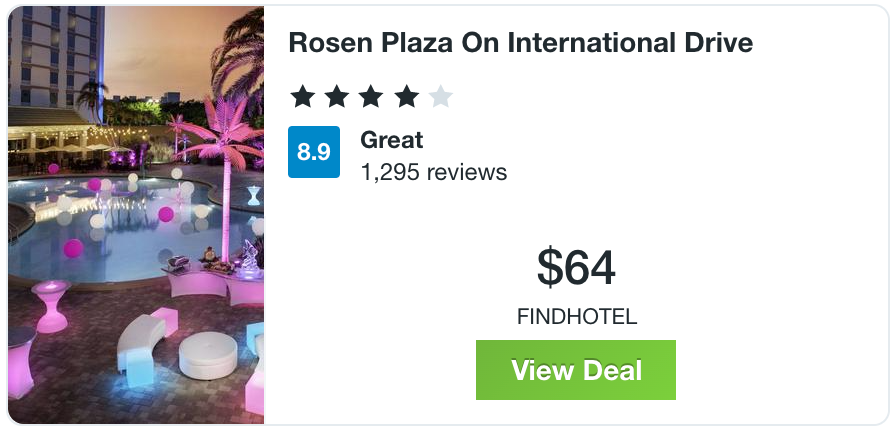Open the 1,295 reviews link

433,172
